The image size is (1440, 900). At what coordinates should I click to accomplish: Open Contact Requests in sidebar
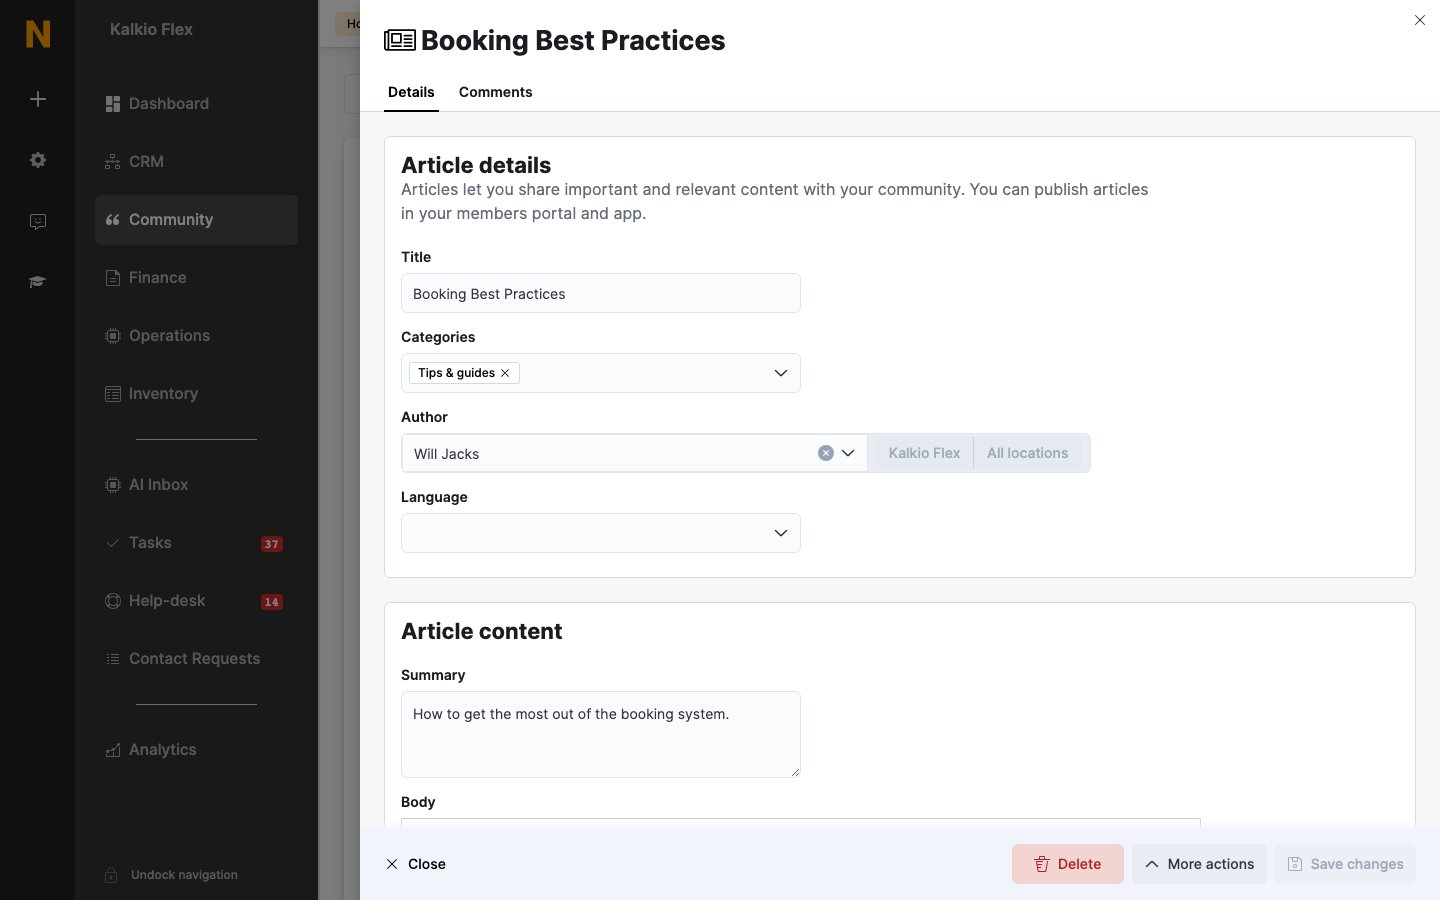pos(196,659)
